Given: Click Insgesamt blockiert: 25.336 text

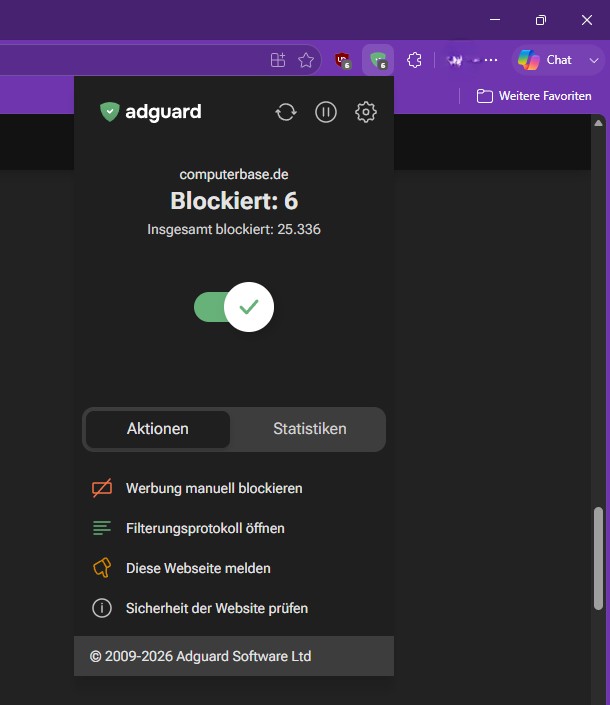Looking at the screenshot, I should [234, 229].
